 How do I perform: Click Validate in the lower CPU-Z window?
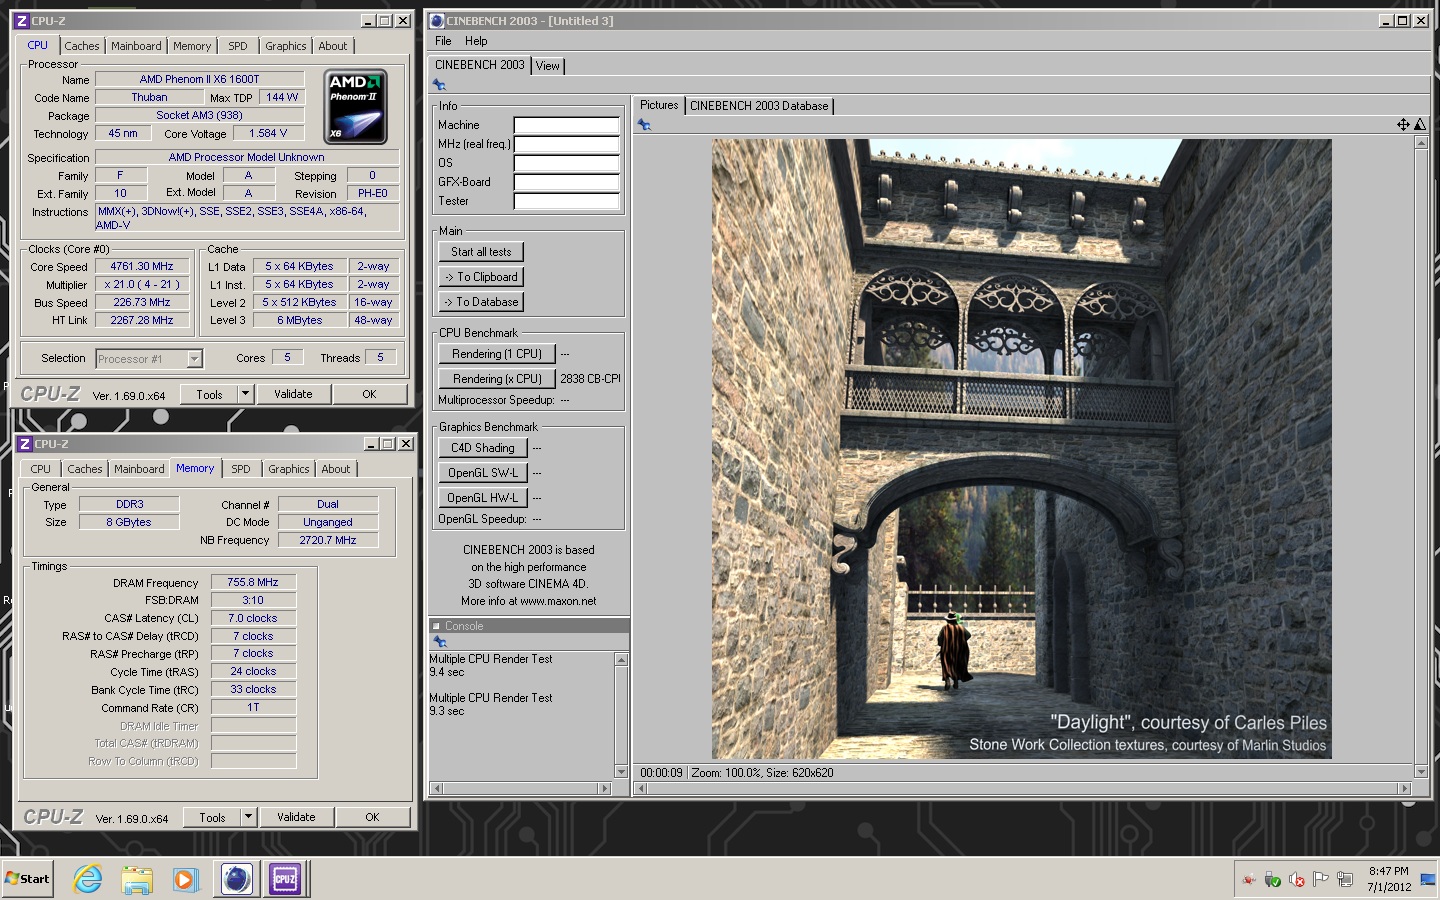tap(296, 817)
